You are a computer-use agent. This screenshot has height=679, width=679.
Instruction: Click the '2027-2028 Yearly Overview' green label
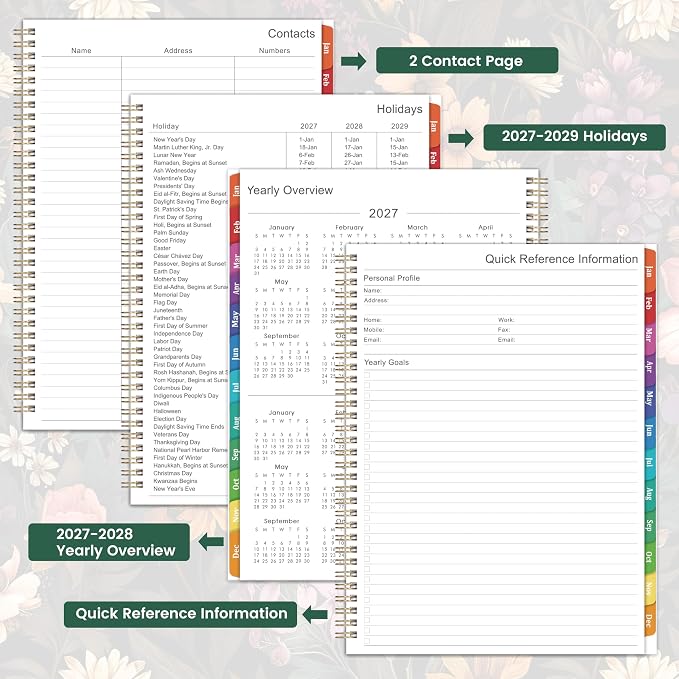tap(109, 542)
